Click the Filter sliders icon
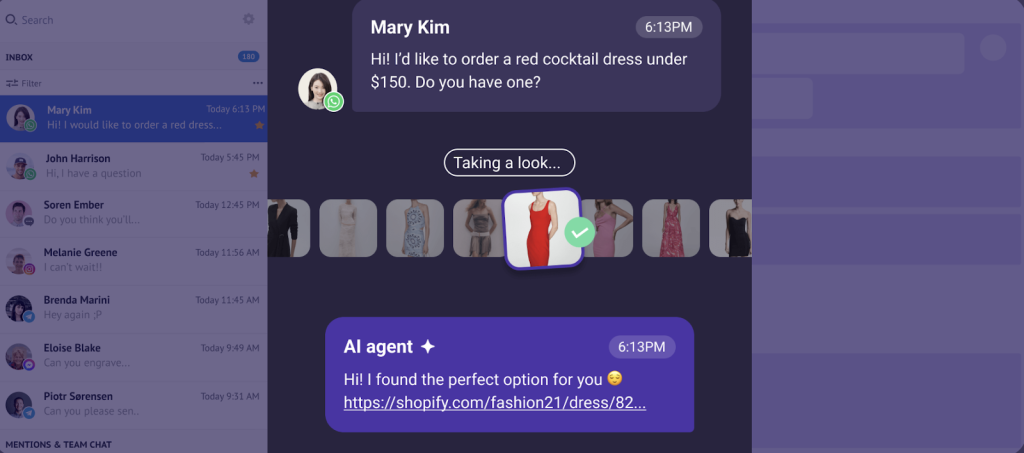Image resolution: width=1024 pixels, height=453 pixels. [x=12, y=84]
